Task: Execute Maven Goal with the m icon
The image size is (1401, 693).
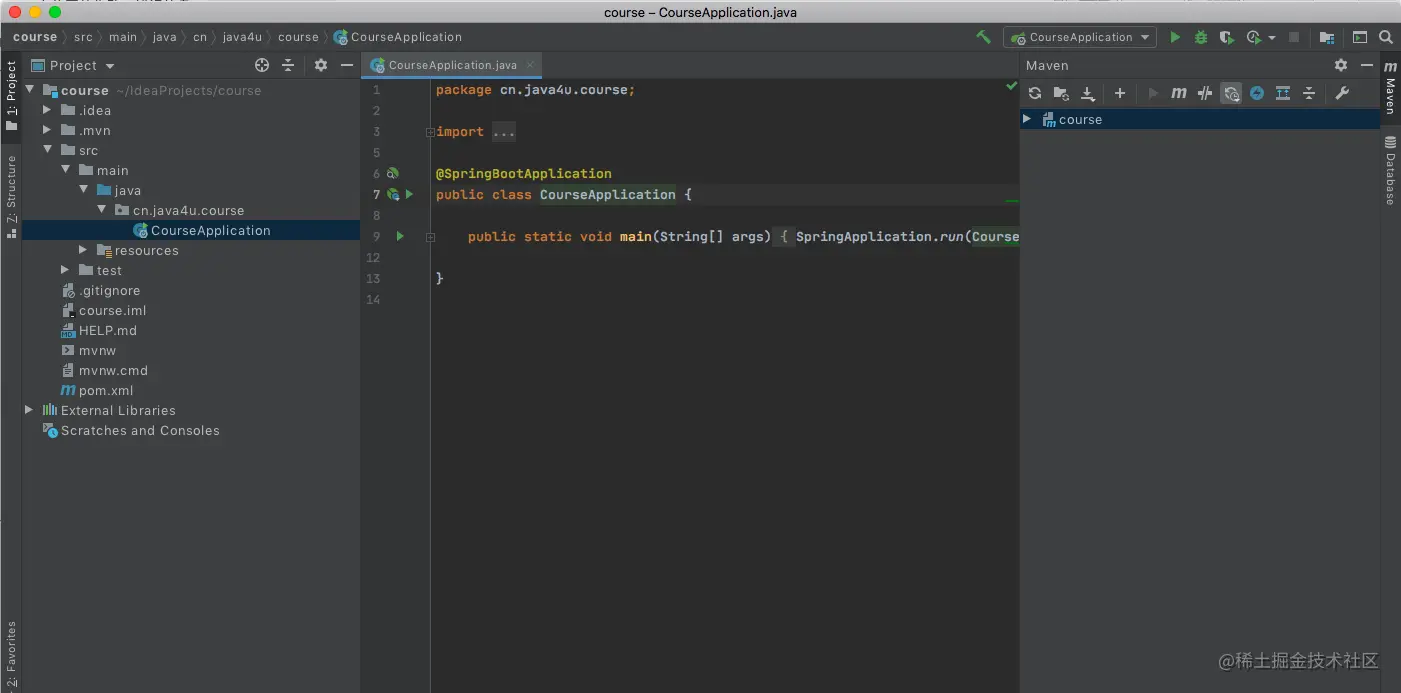Action: click(1179, 93)
